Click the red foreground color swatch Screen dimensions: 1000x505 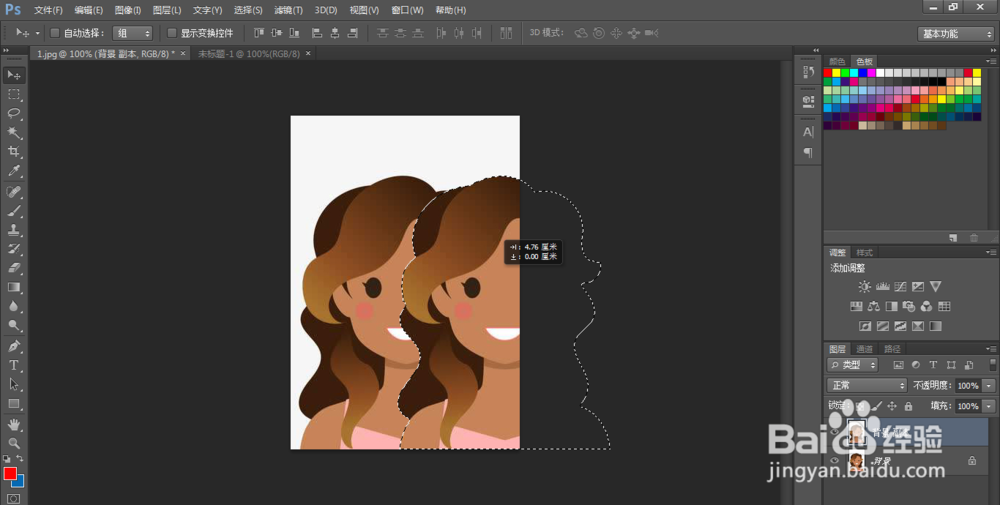[x=10, y=474]
